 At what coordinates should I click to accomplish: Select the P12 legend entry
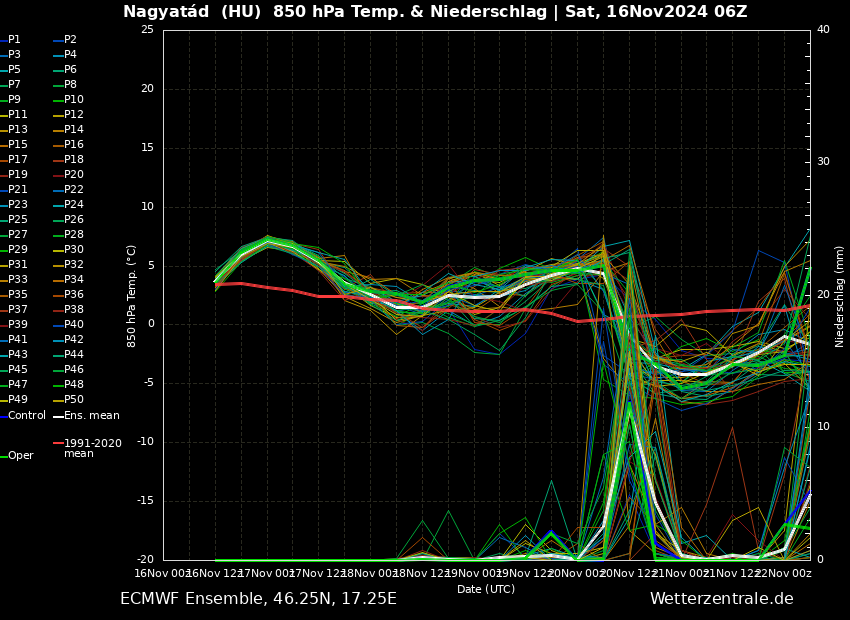click(x=74, y=115)
